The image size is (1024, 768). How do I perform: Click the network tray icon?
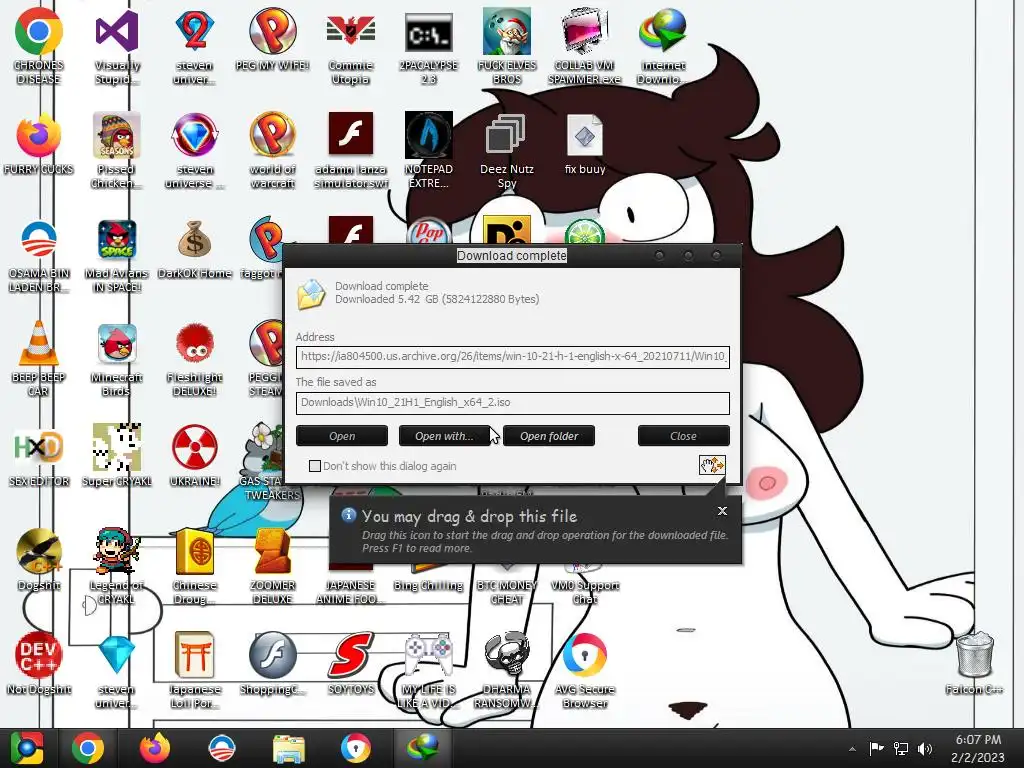901,749
